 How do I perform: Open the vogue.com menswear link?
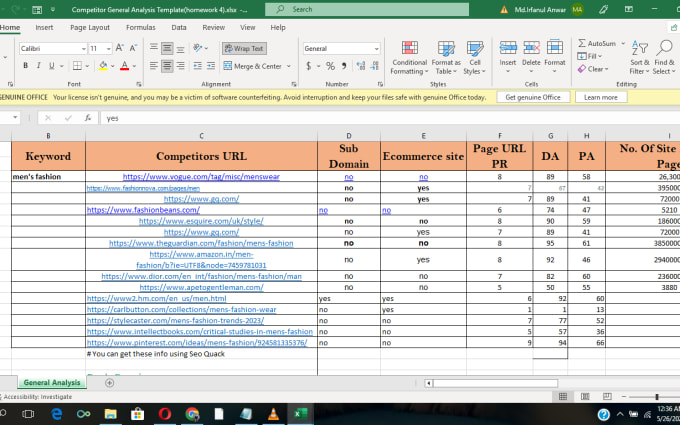(x=201, y=177)
